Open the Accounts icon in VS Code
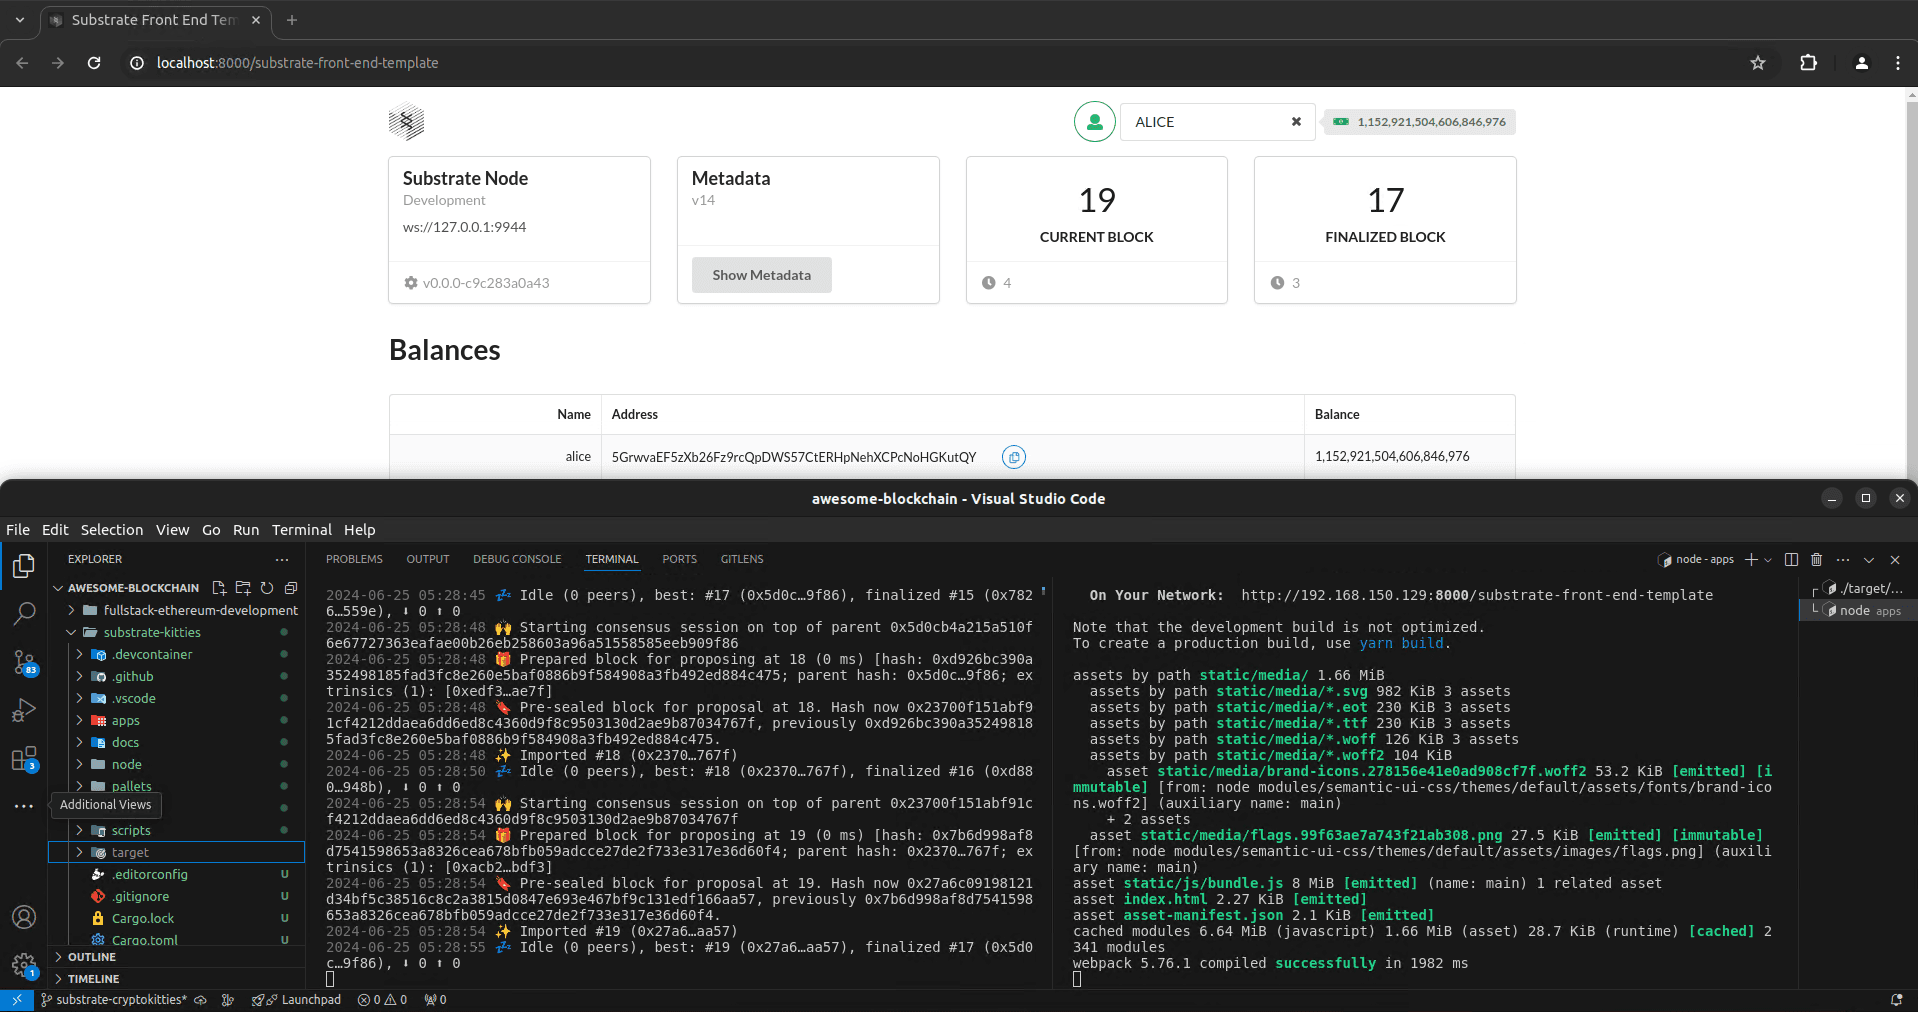This screenshot has width=1918, height=1012. click(24, 917)
